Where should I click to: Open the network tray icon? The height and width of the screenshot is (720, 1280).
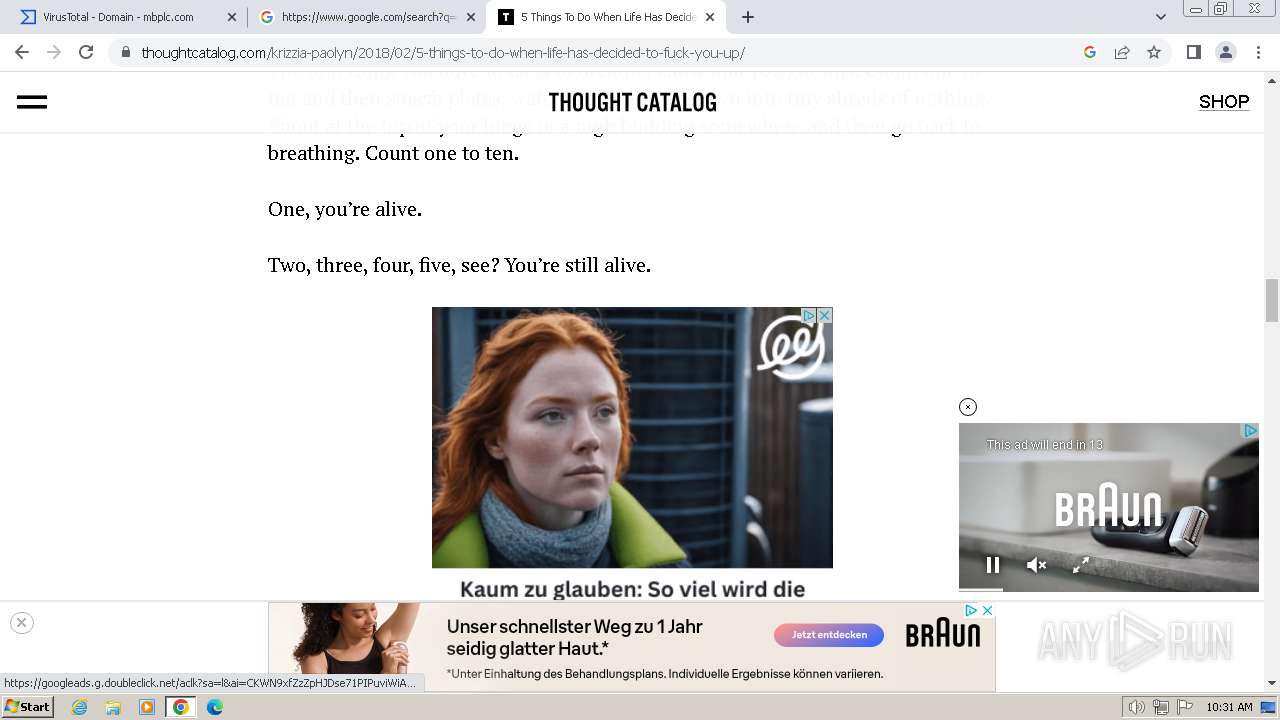tap(1161, 707)
